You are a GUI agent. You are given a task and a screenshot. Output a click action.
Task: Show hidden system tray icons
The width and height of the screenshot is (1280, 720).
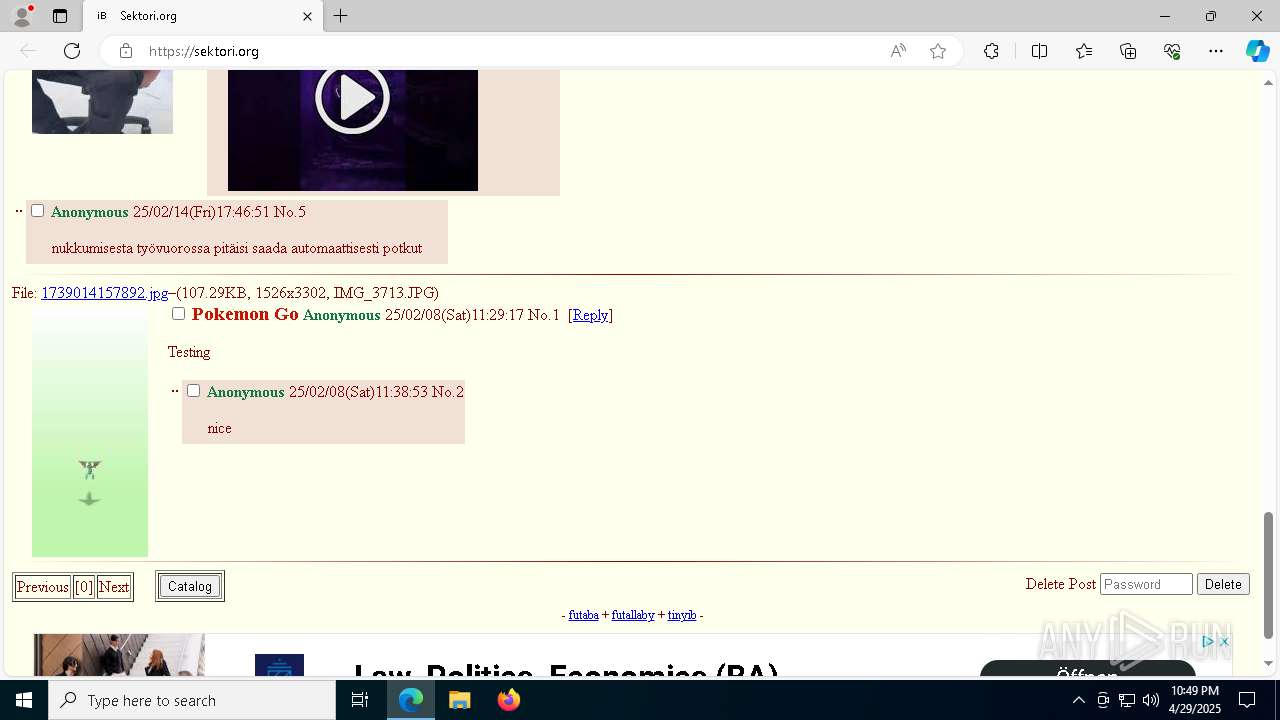(x=1078, y=700)
